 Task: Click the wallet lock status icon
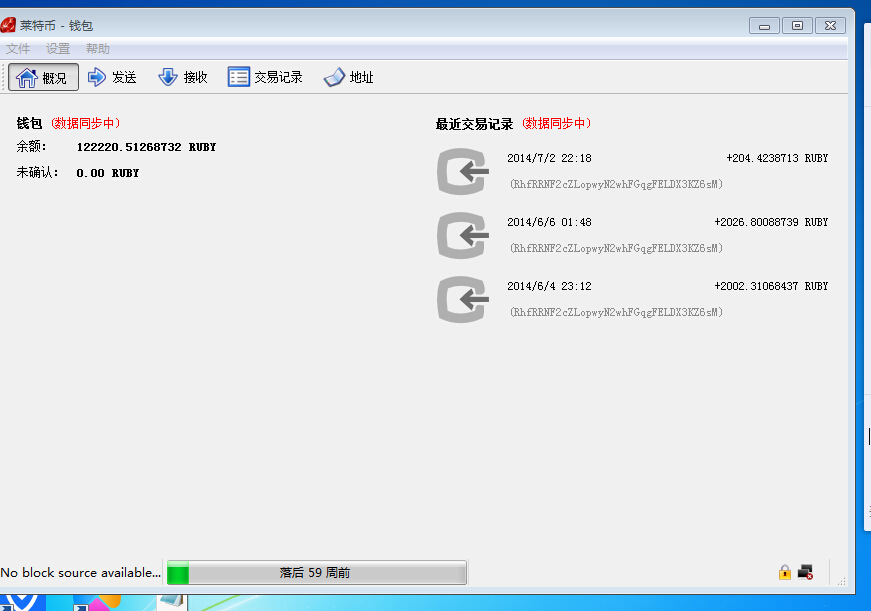click(785, 572)
